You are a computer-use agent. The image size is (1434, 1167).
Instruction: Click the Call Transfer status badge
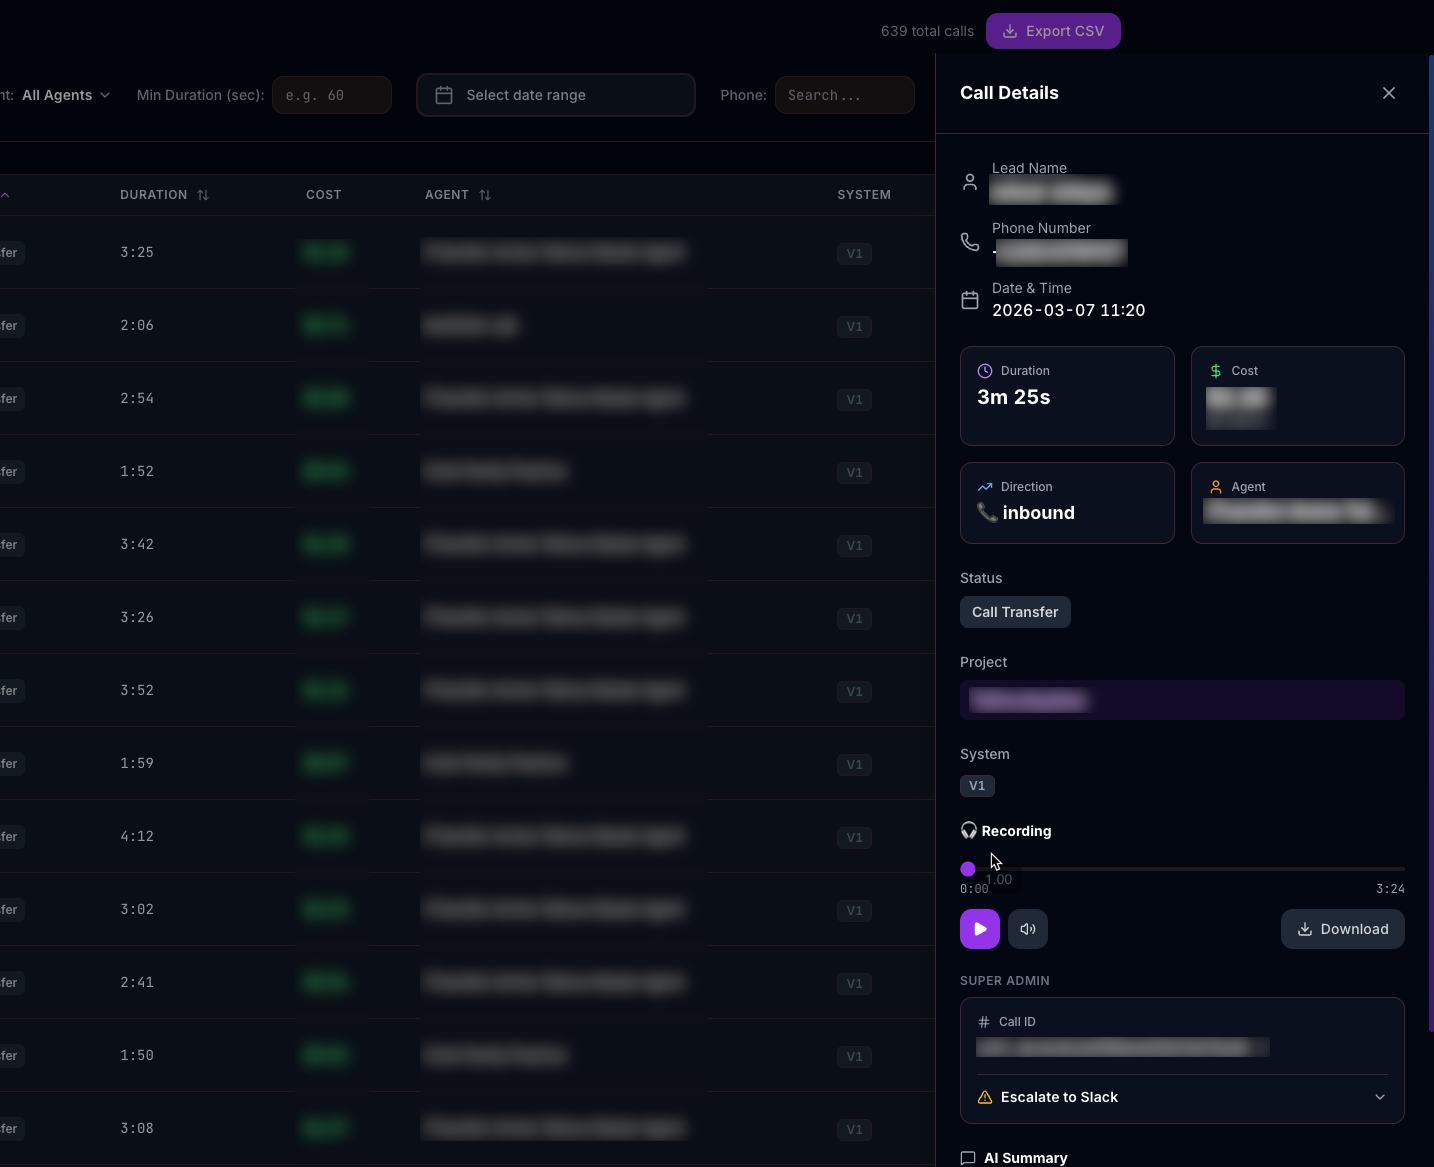pyautogui.click(x=1015, y=612)
